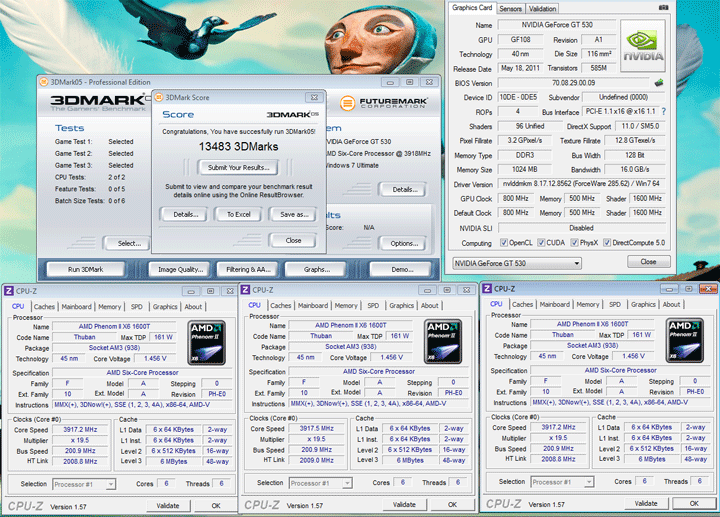Click the 3DMark Score dialog title icon
Viewport: 720px width, 517px height.
159,97
